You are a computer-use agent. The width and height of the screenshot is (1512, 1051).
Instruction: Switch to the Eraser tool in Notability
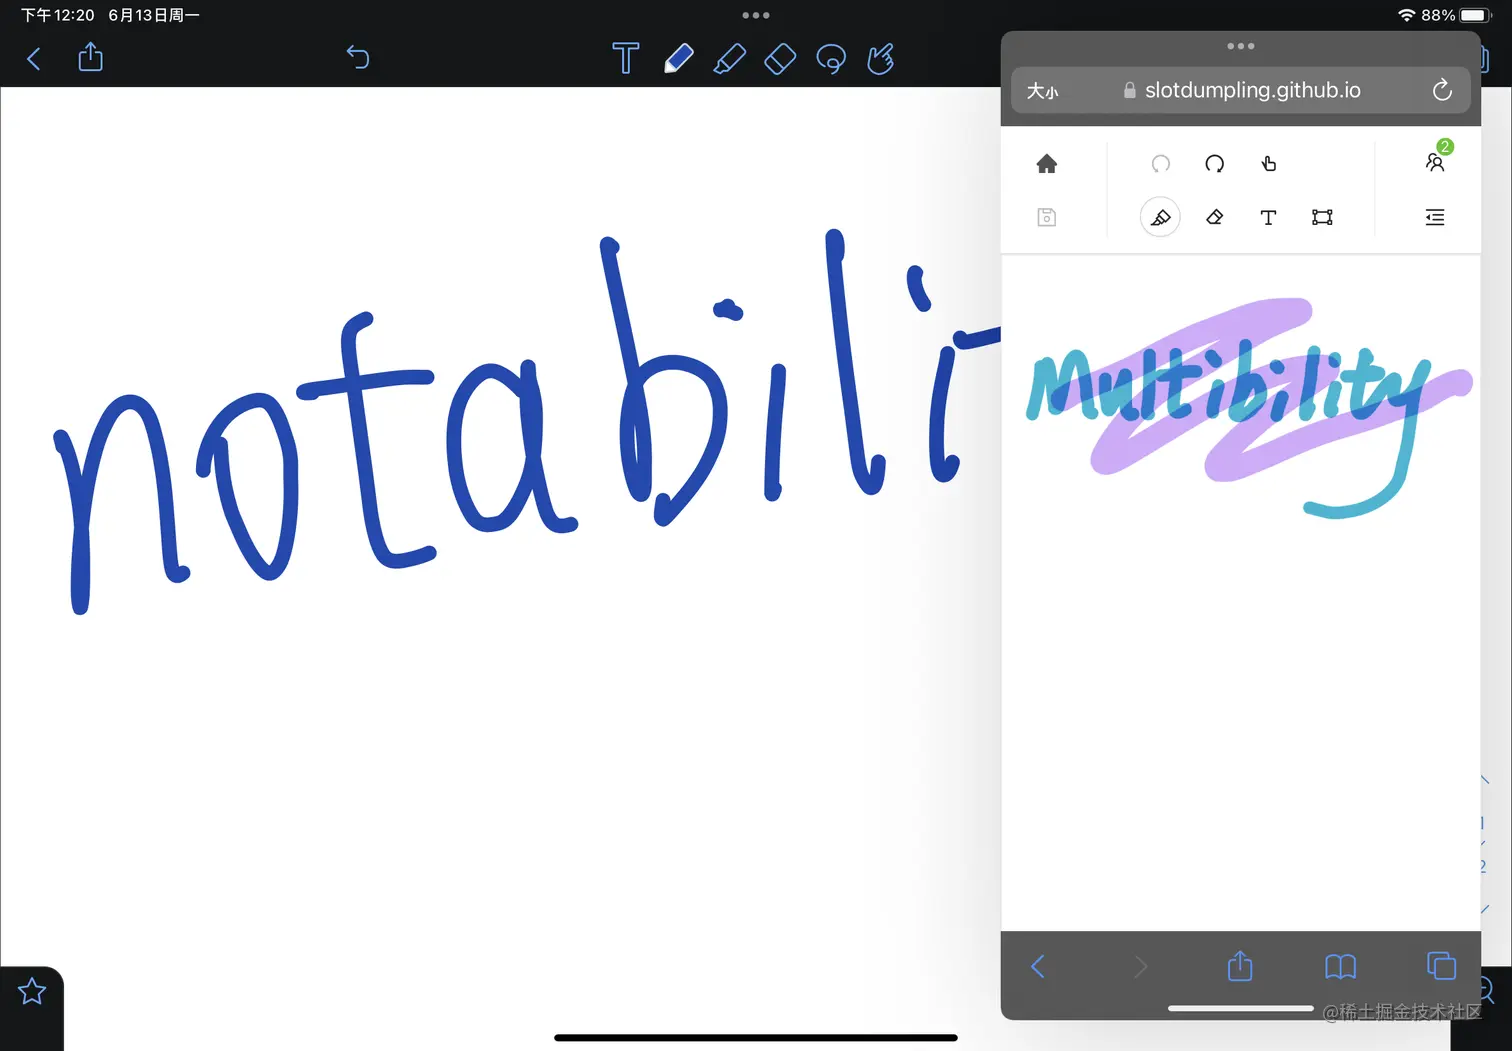point(779,58)
